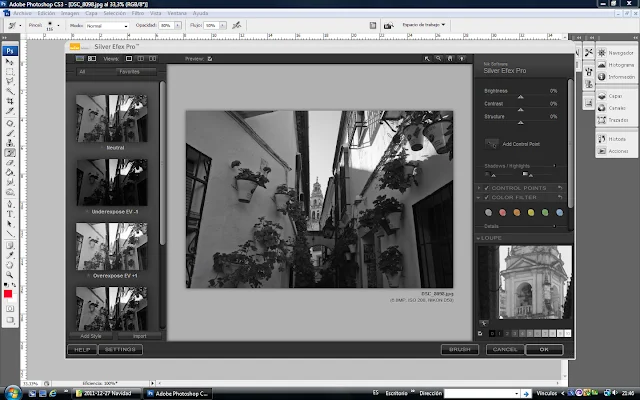This screenshot has height=400, width=640.
Task: Click the Help button
Action: click(82, 349)
